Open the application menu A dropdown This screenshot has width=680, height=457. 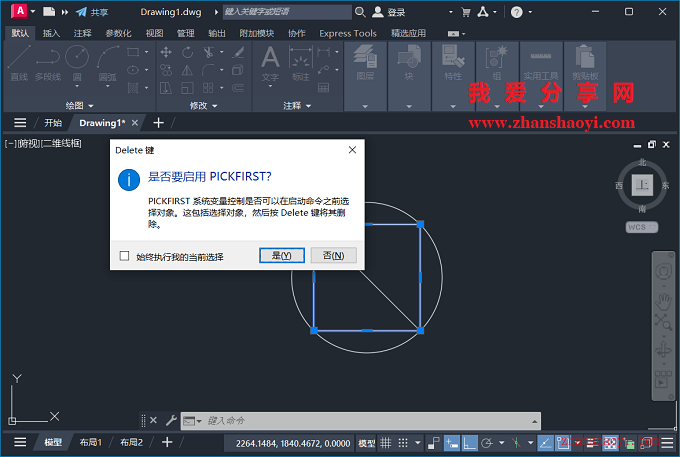[33, 11]
